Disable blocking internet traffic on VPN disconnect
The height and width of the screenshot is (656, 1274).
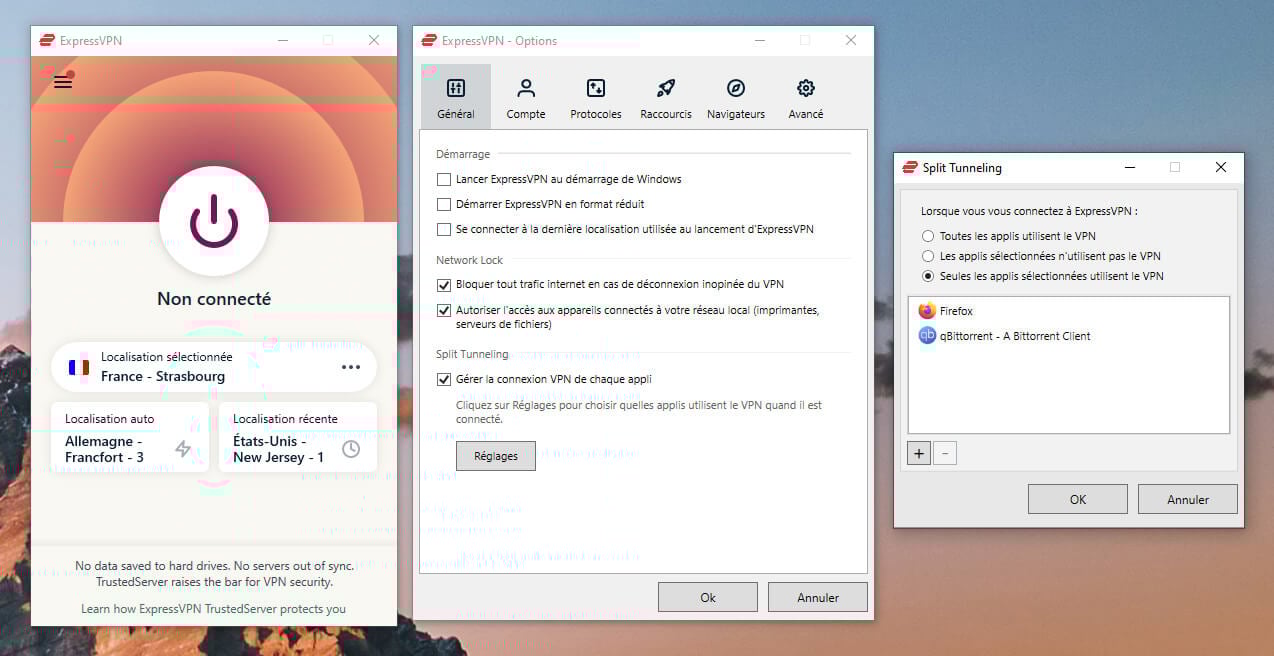click(x=443, y=284)
